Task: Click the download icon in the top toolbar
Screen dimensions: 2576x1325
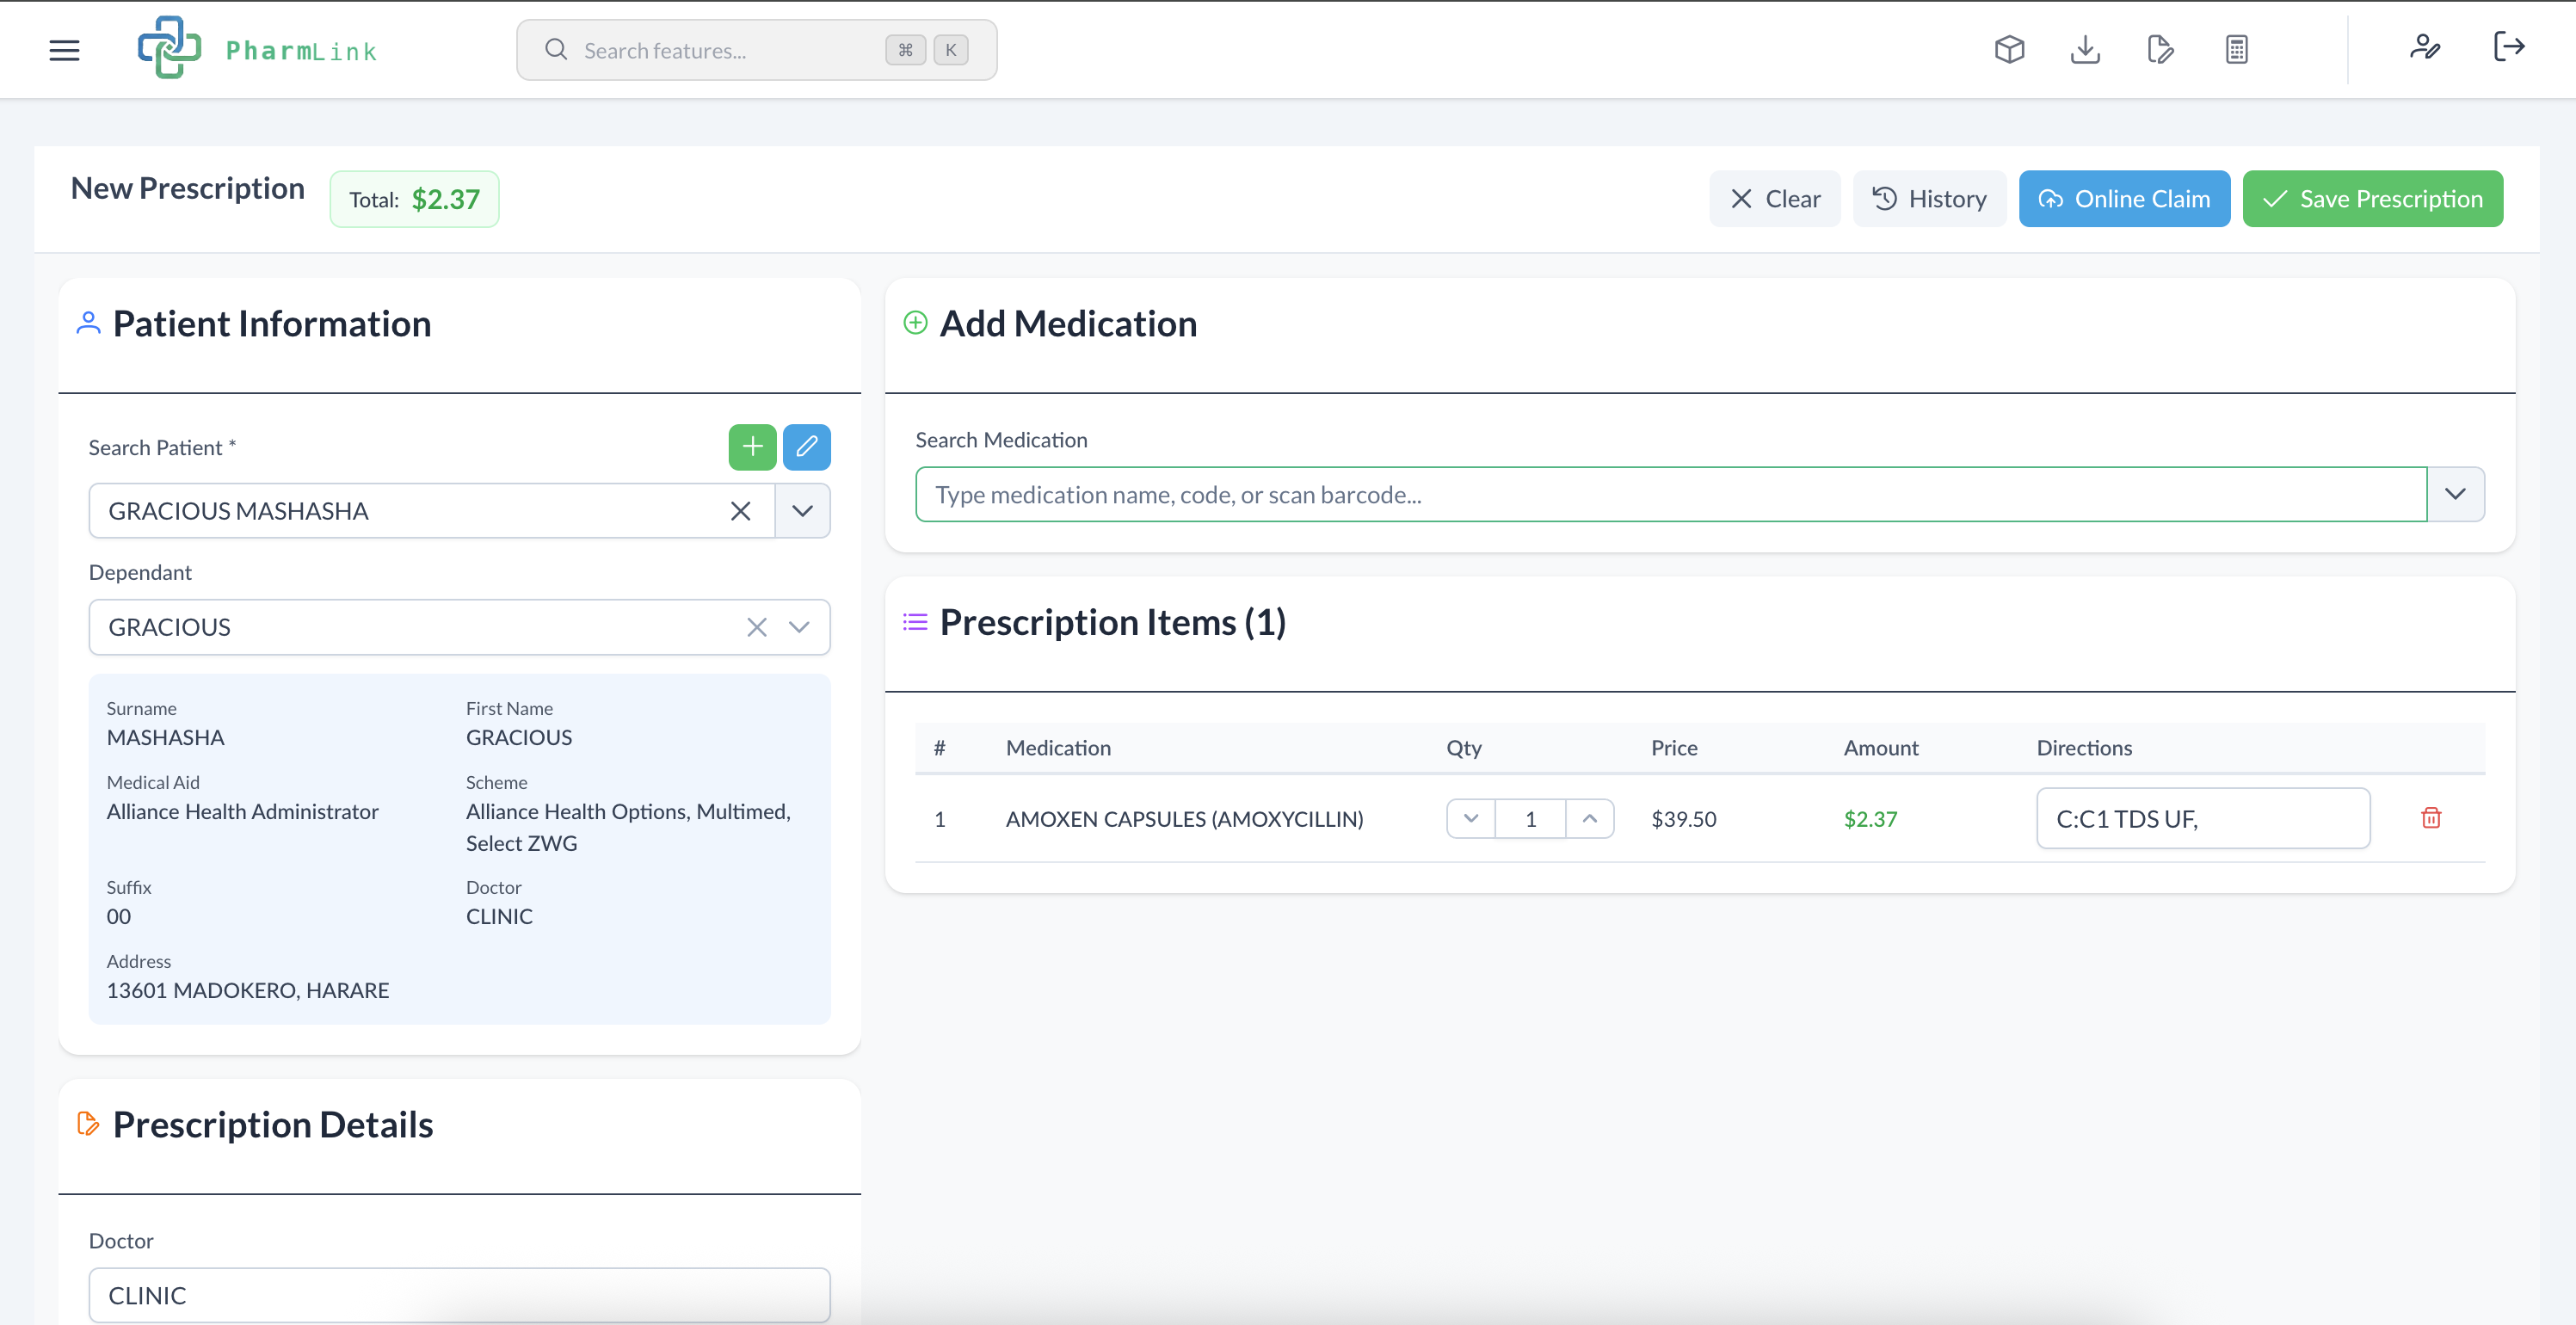Action: tap(2085, 48)
